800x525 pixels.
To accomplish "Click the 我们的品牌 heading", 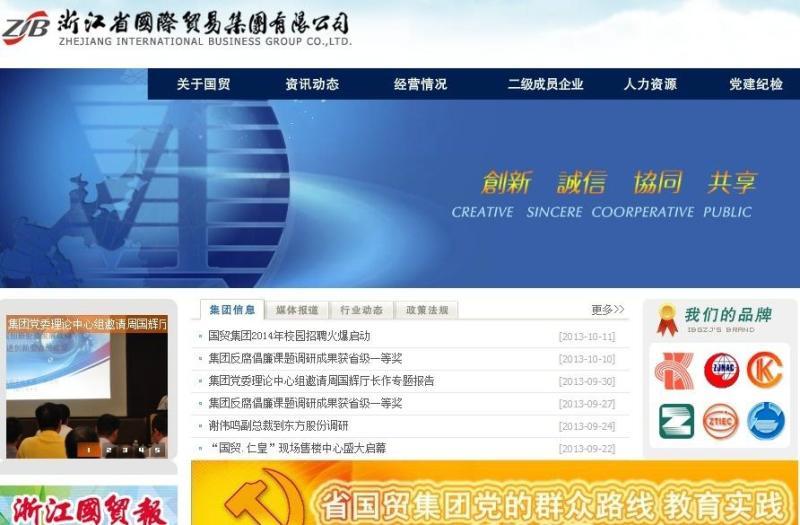I will pyautogui.click(x=728, y=315).
